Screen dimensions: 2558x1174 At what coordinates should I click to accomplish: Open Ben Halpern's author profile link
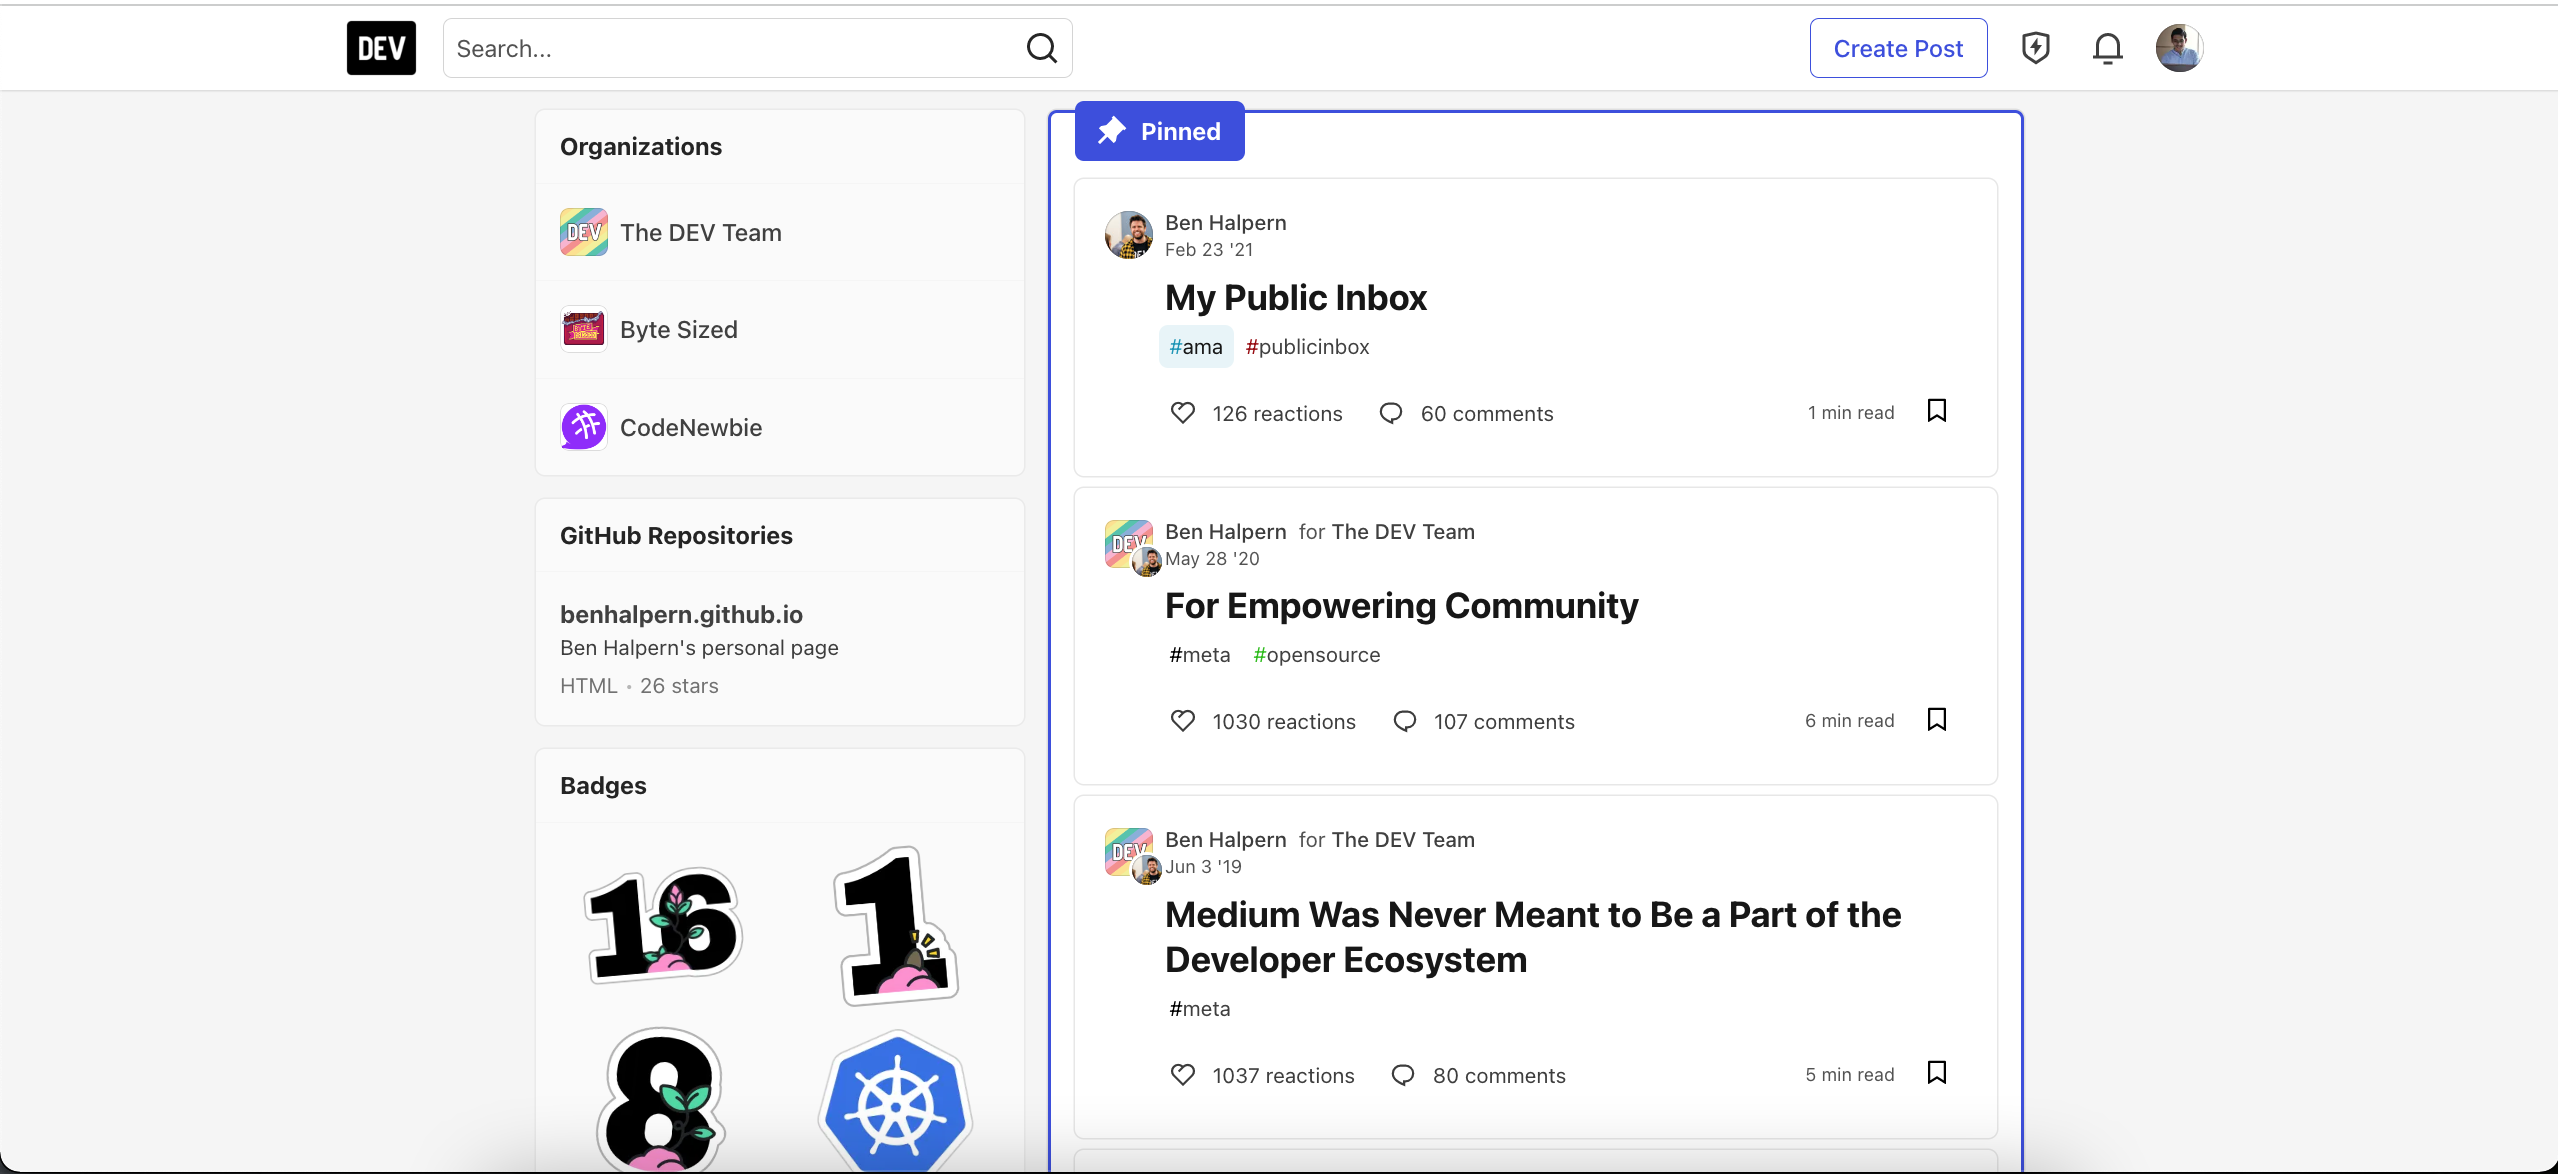[x=1225, y=222]
